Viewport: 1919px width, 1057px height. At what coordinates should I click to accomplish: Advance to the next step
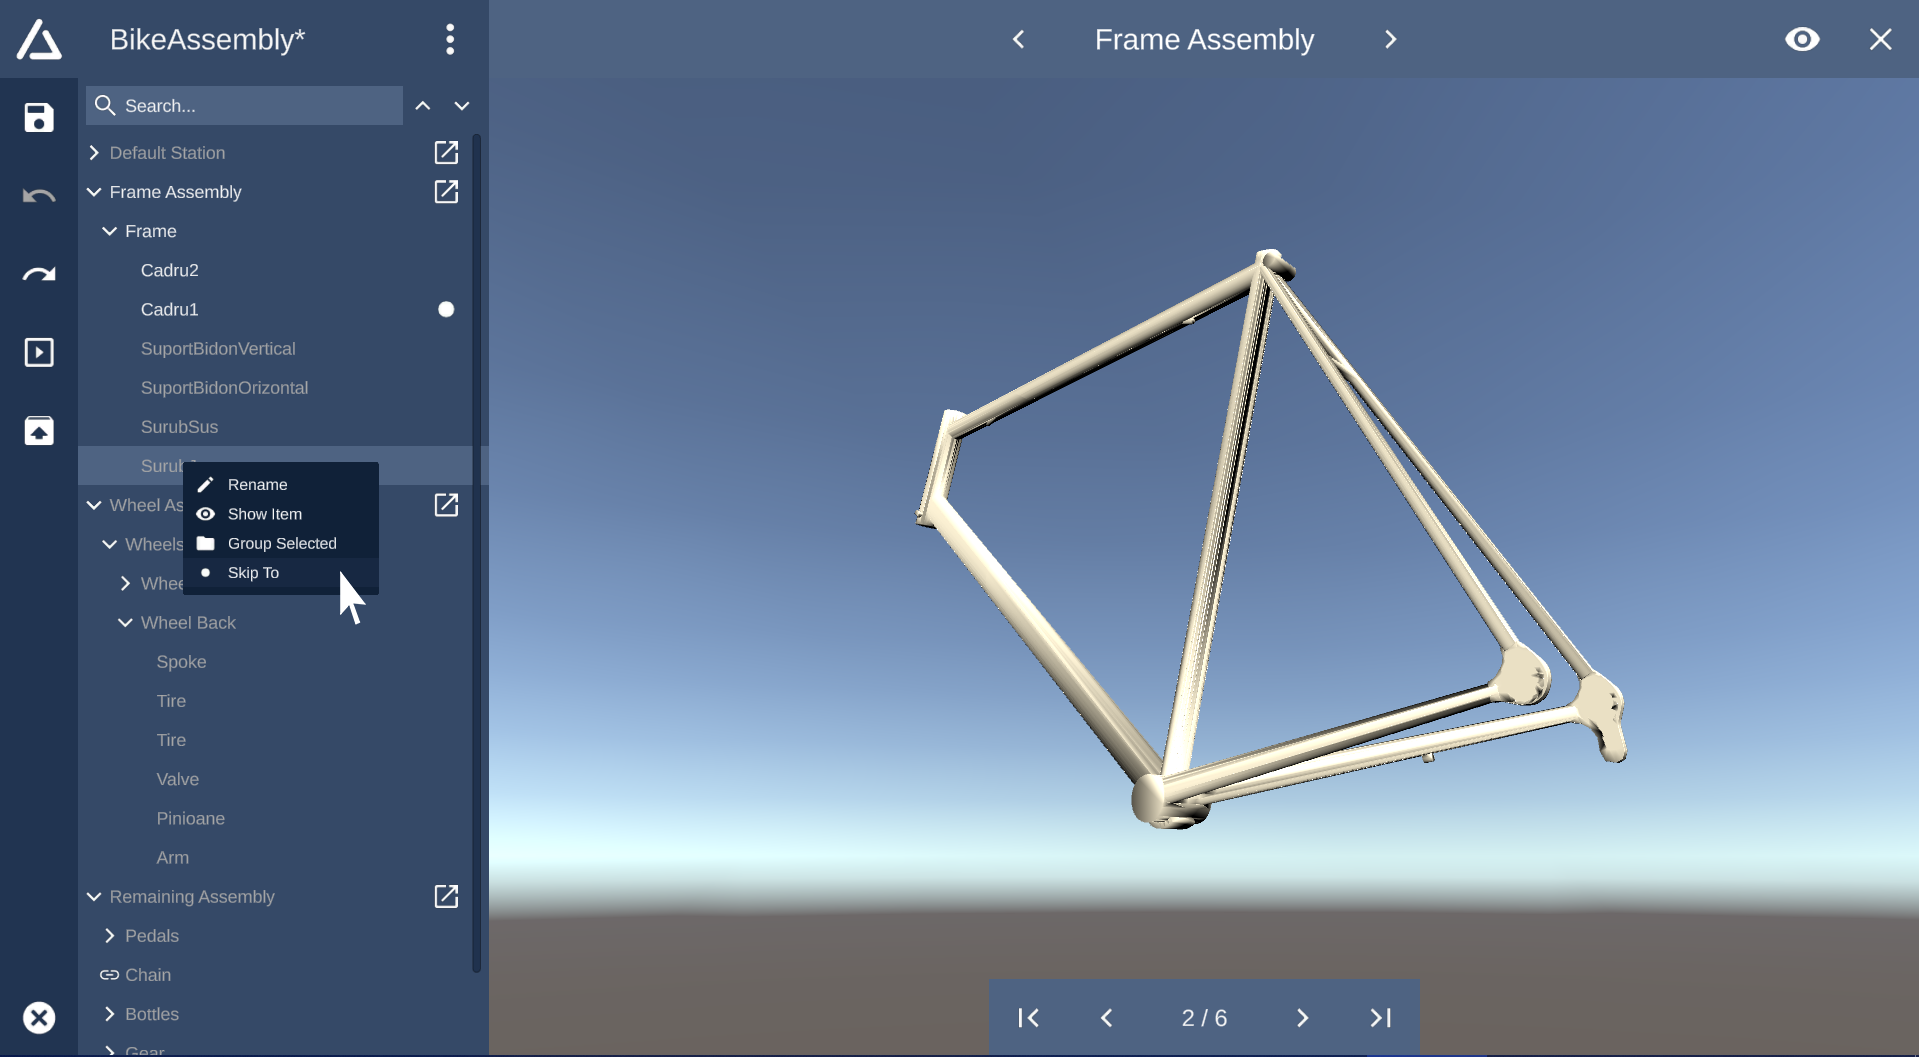[x=1302, y=1018]
